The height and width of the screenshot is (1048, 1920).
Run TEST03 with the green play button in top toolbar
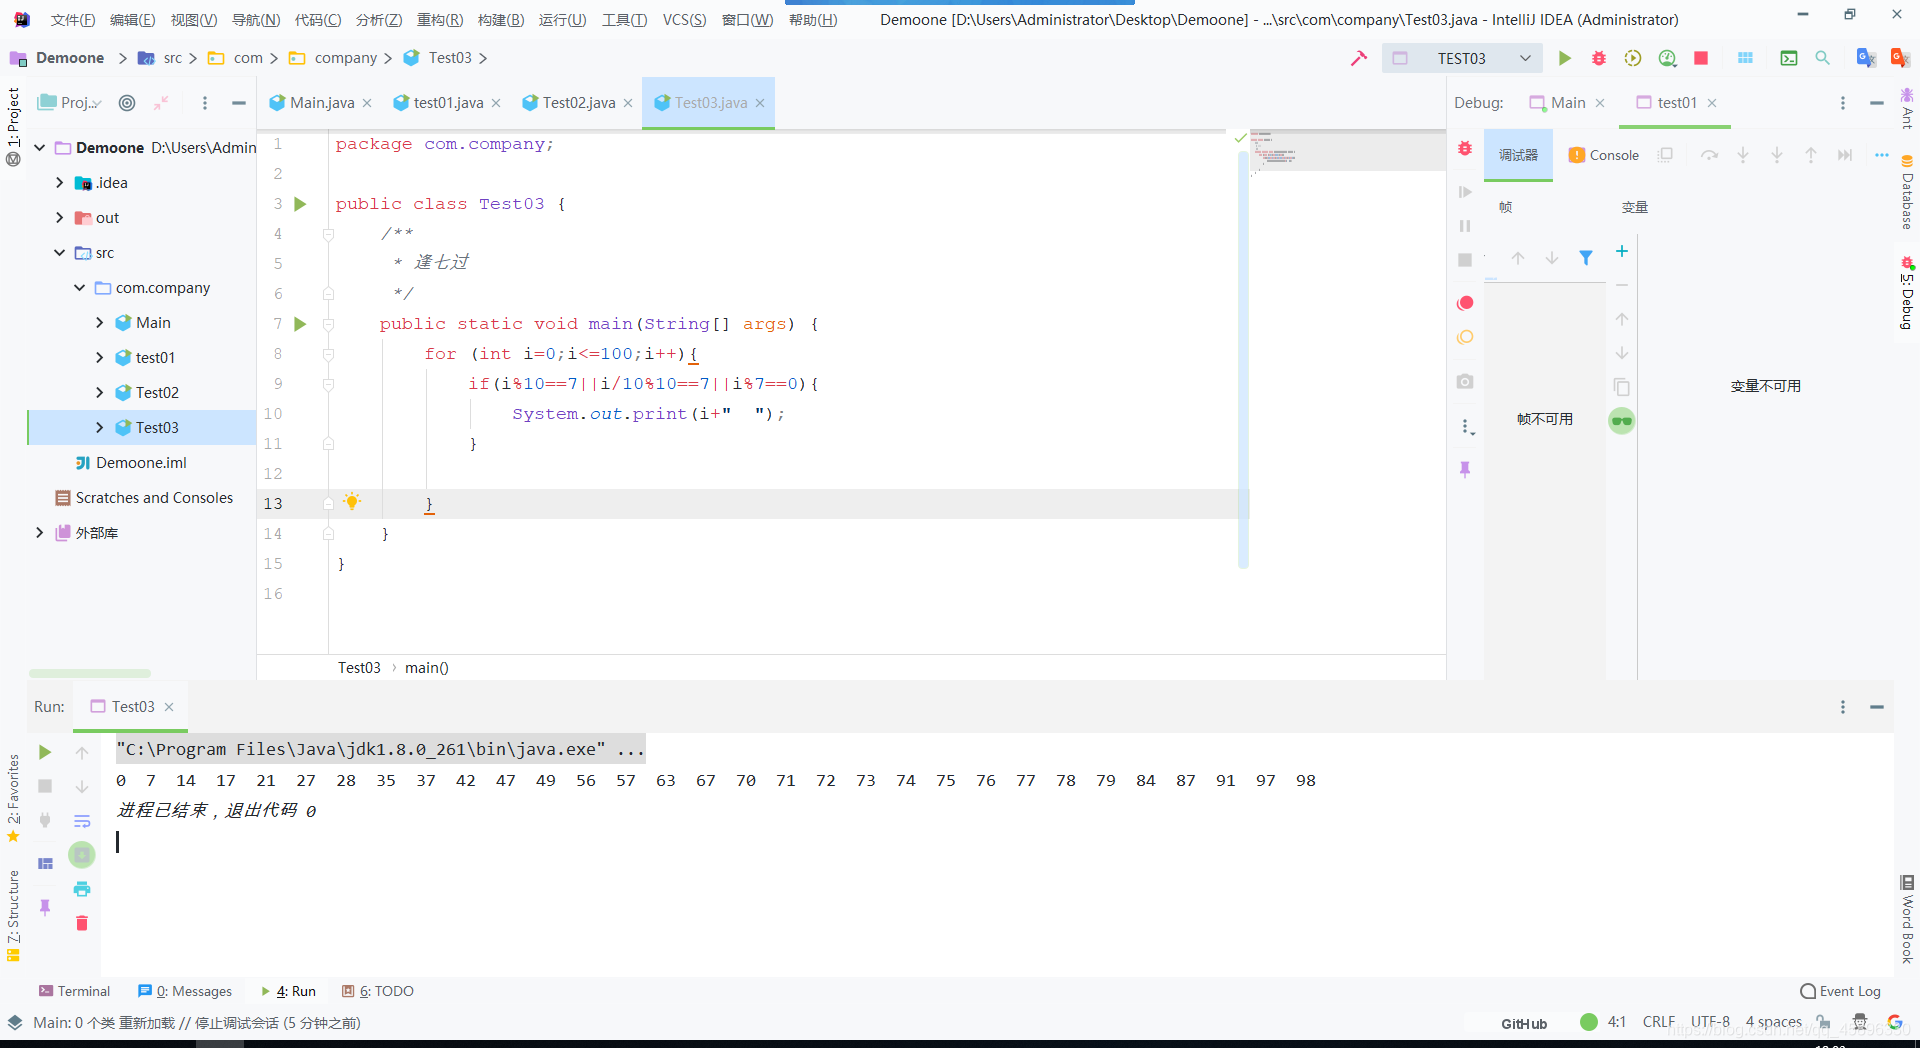[x=1564, y=58]
